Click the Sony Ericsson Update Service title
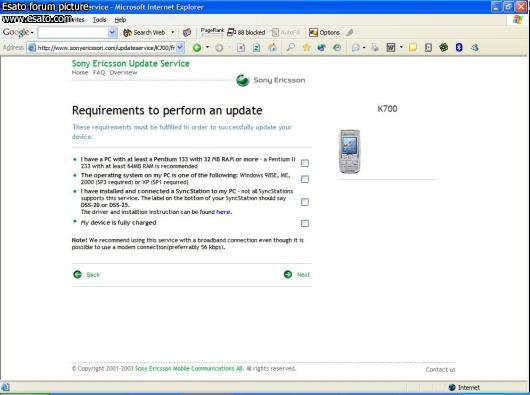The height and width of the screenshot is (395, 530). tap(130, 63)
